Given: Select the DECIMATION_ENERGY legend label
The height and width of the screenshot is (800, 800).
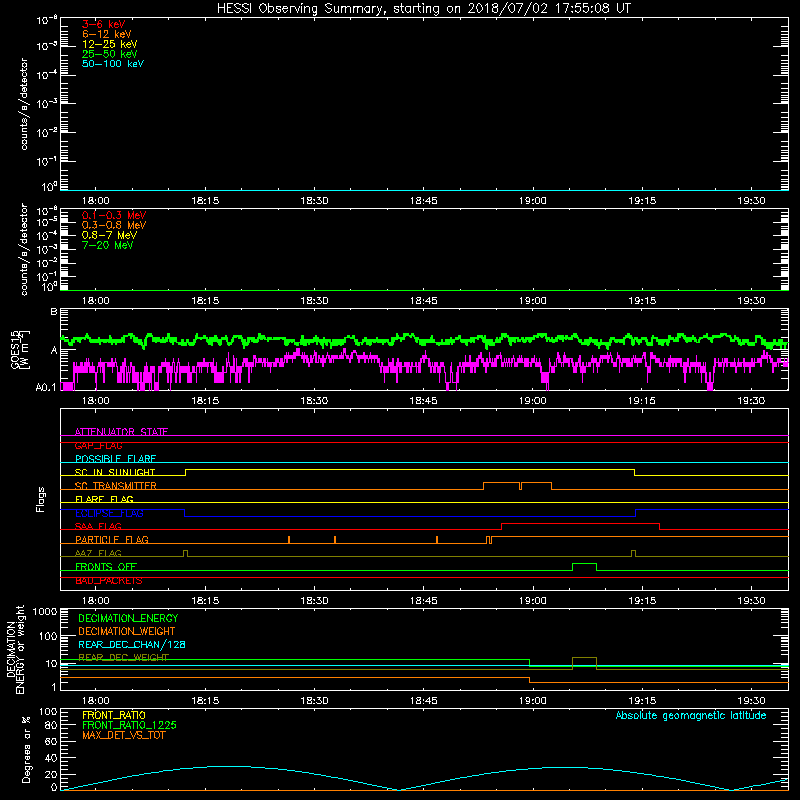Looking at the screenshot, I should pyautogui.click(x=128, y=618).
